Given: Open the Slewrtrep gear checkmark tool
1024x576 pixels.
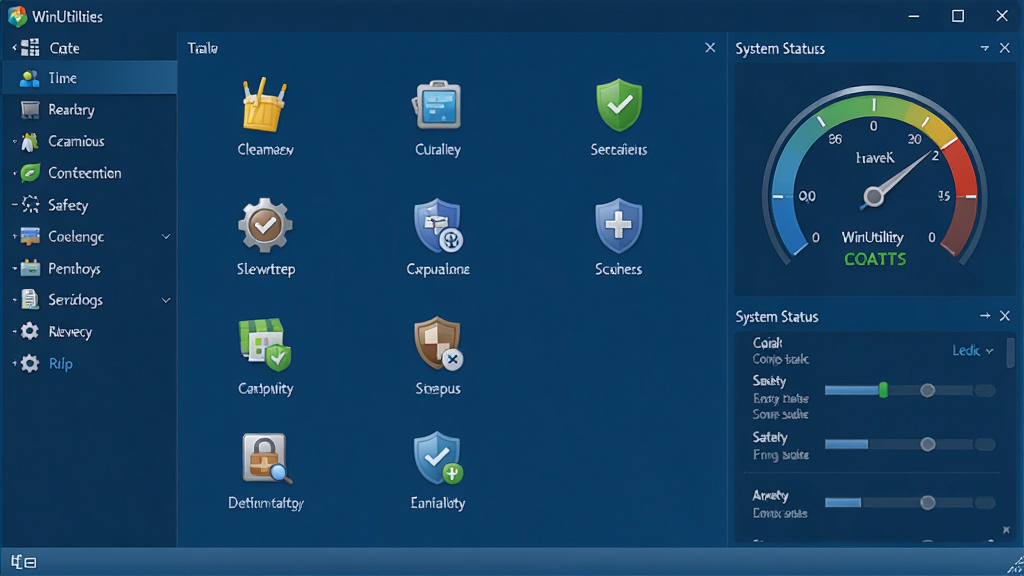Looking at the screenshot, I should (264, 225).
